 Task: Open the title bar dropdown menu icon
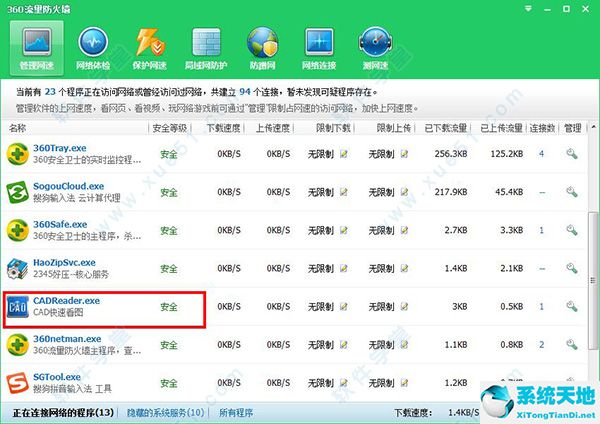(x=528, y=8)
